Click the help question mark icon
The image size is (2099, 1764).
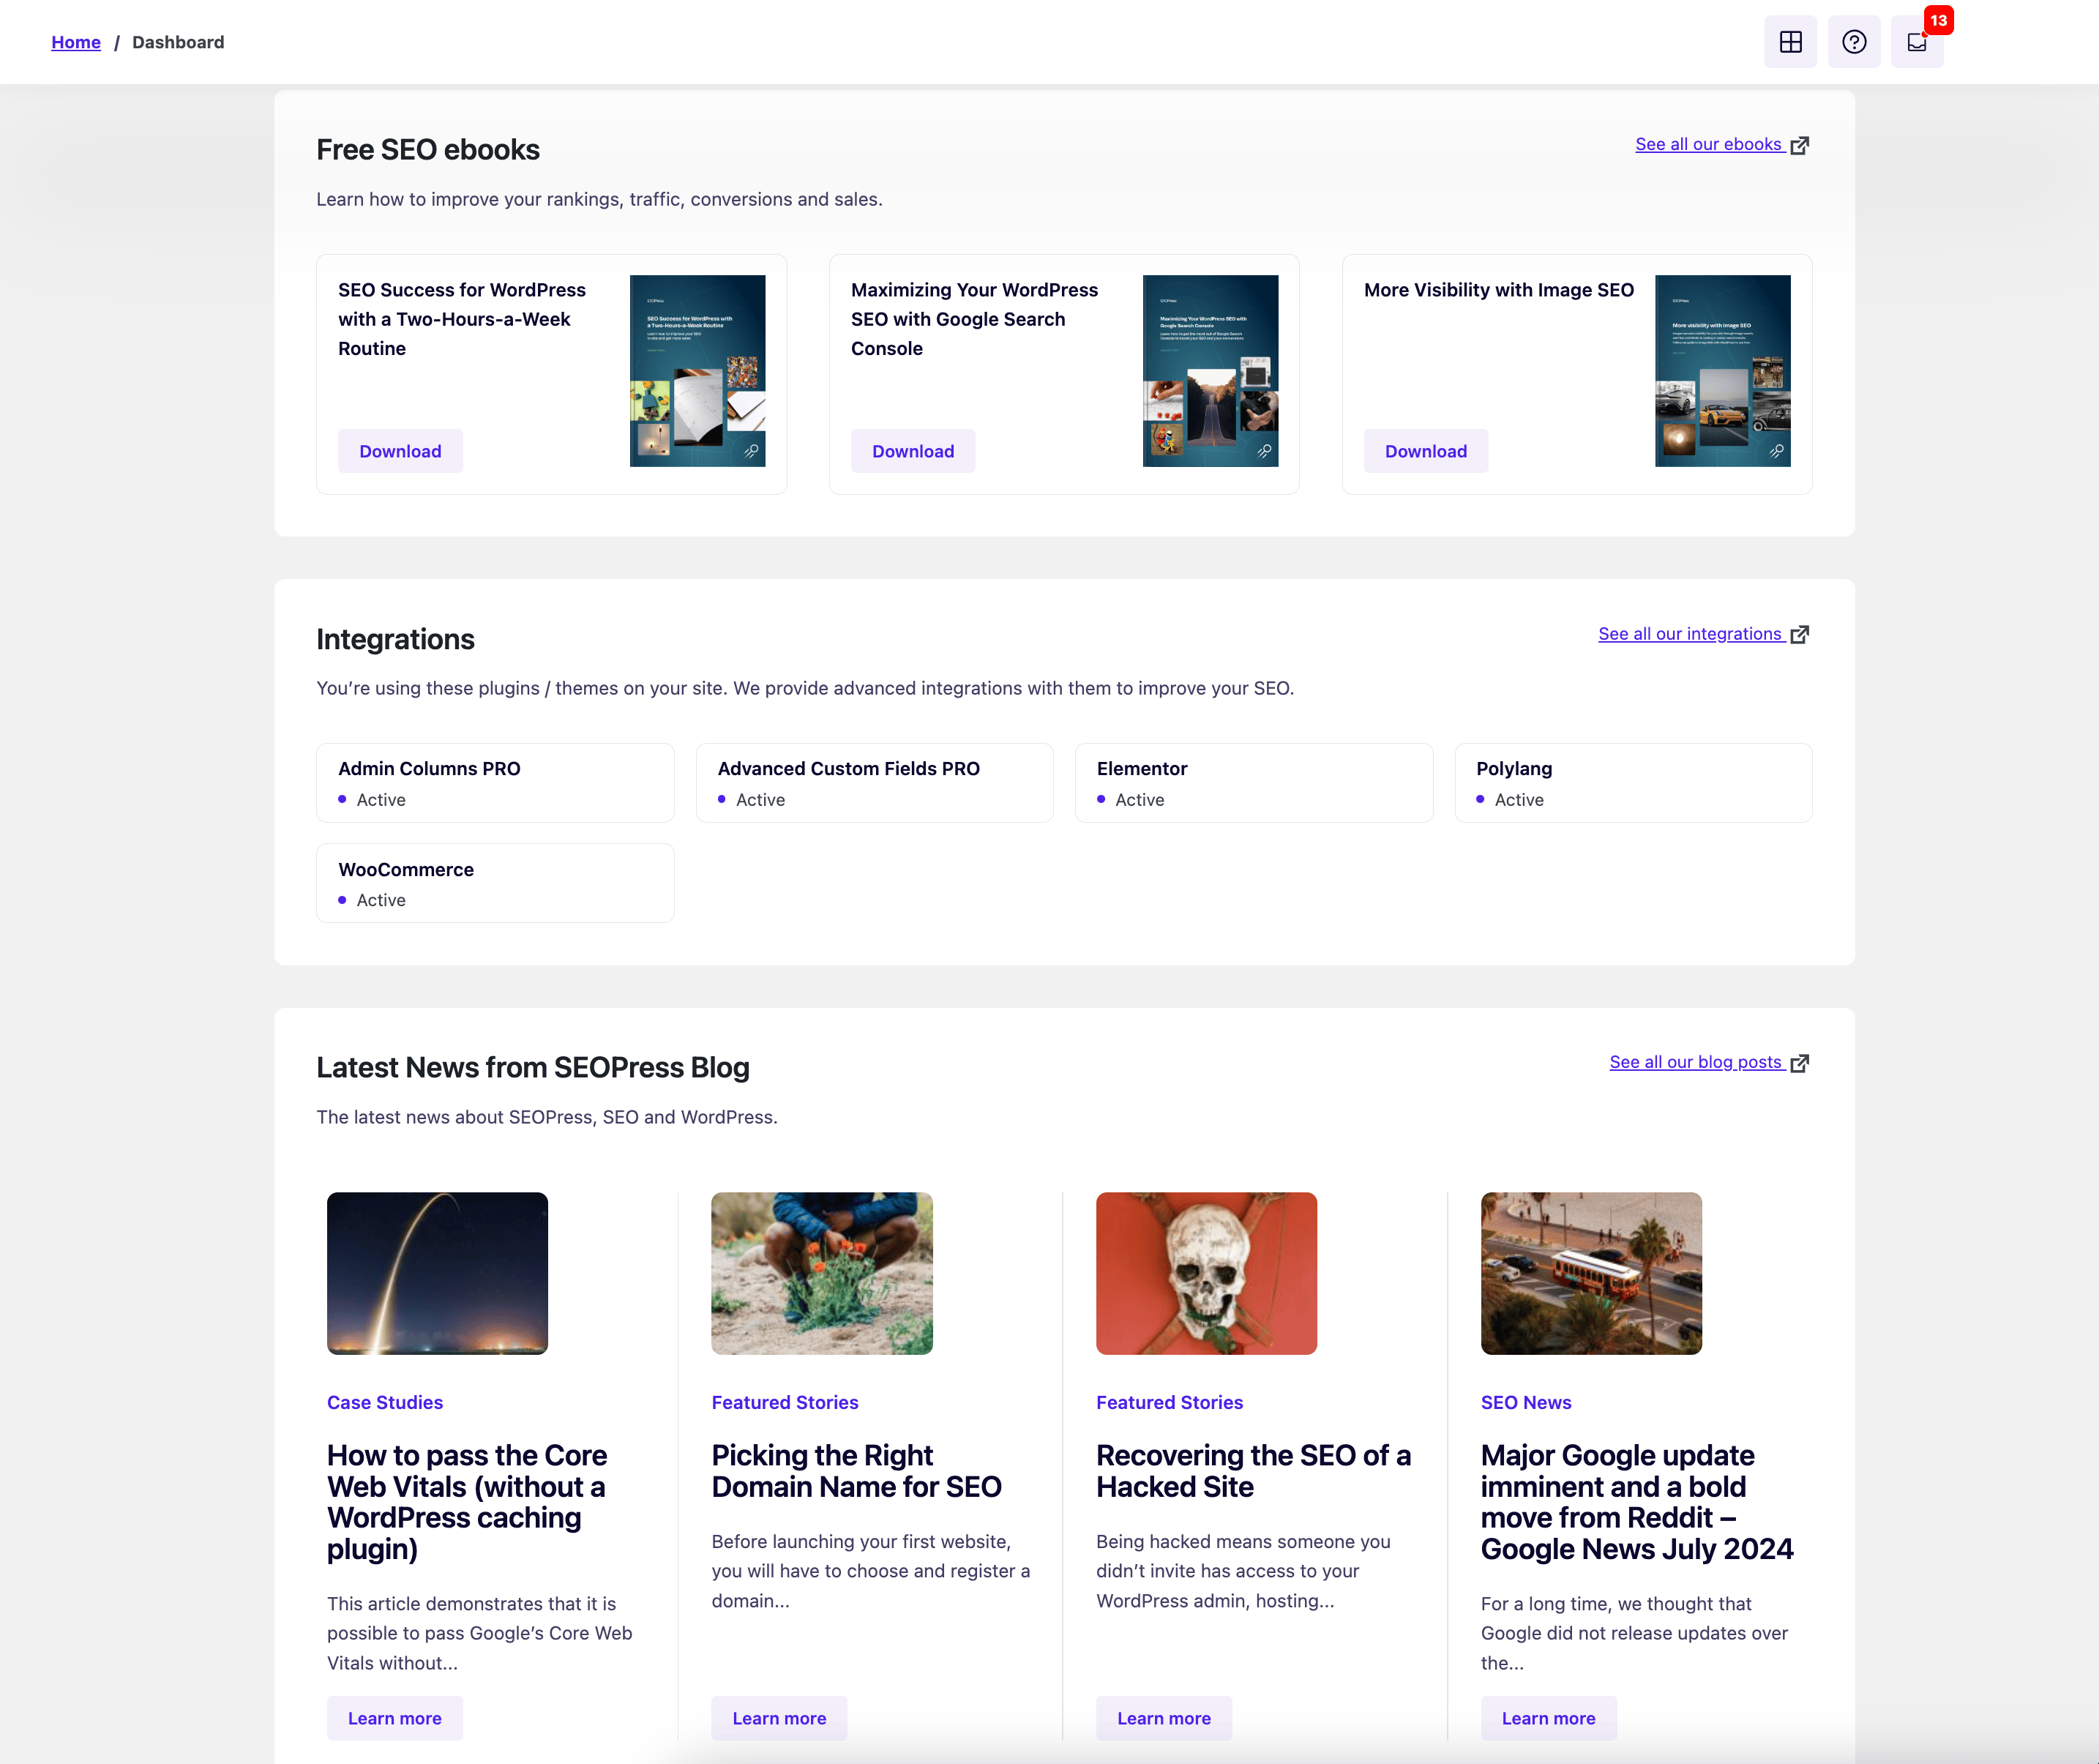coord(1853,42)
